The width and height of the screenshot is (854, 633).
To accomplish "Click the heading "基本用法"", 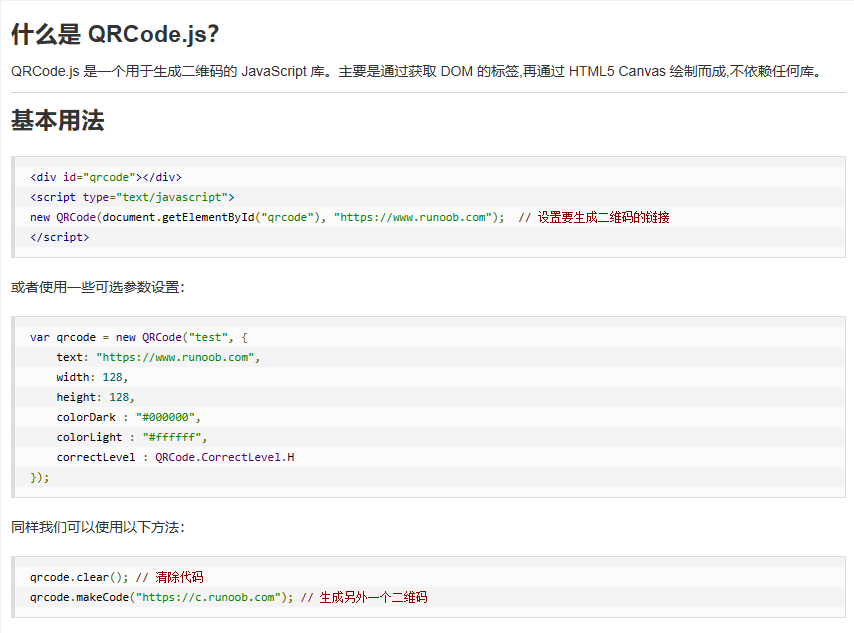I will coord(58,122).
